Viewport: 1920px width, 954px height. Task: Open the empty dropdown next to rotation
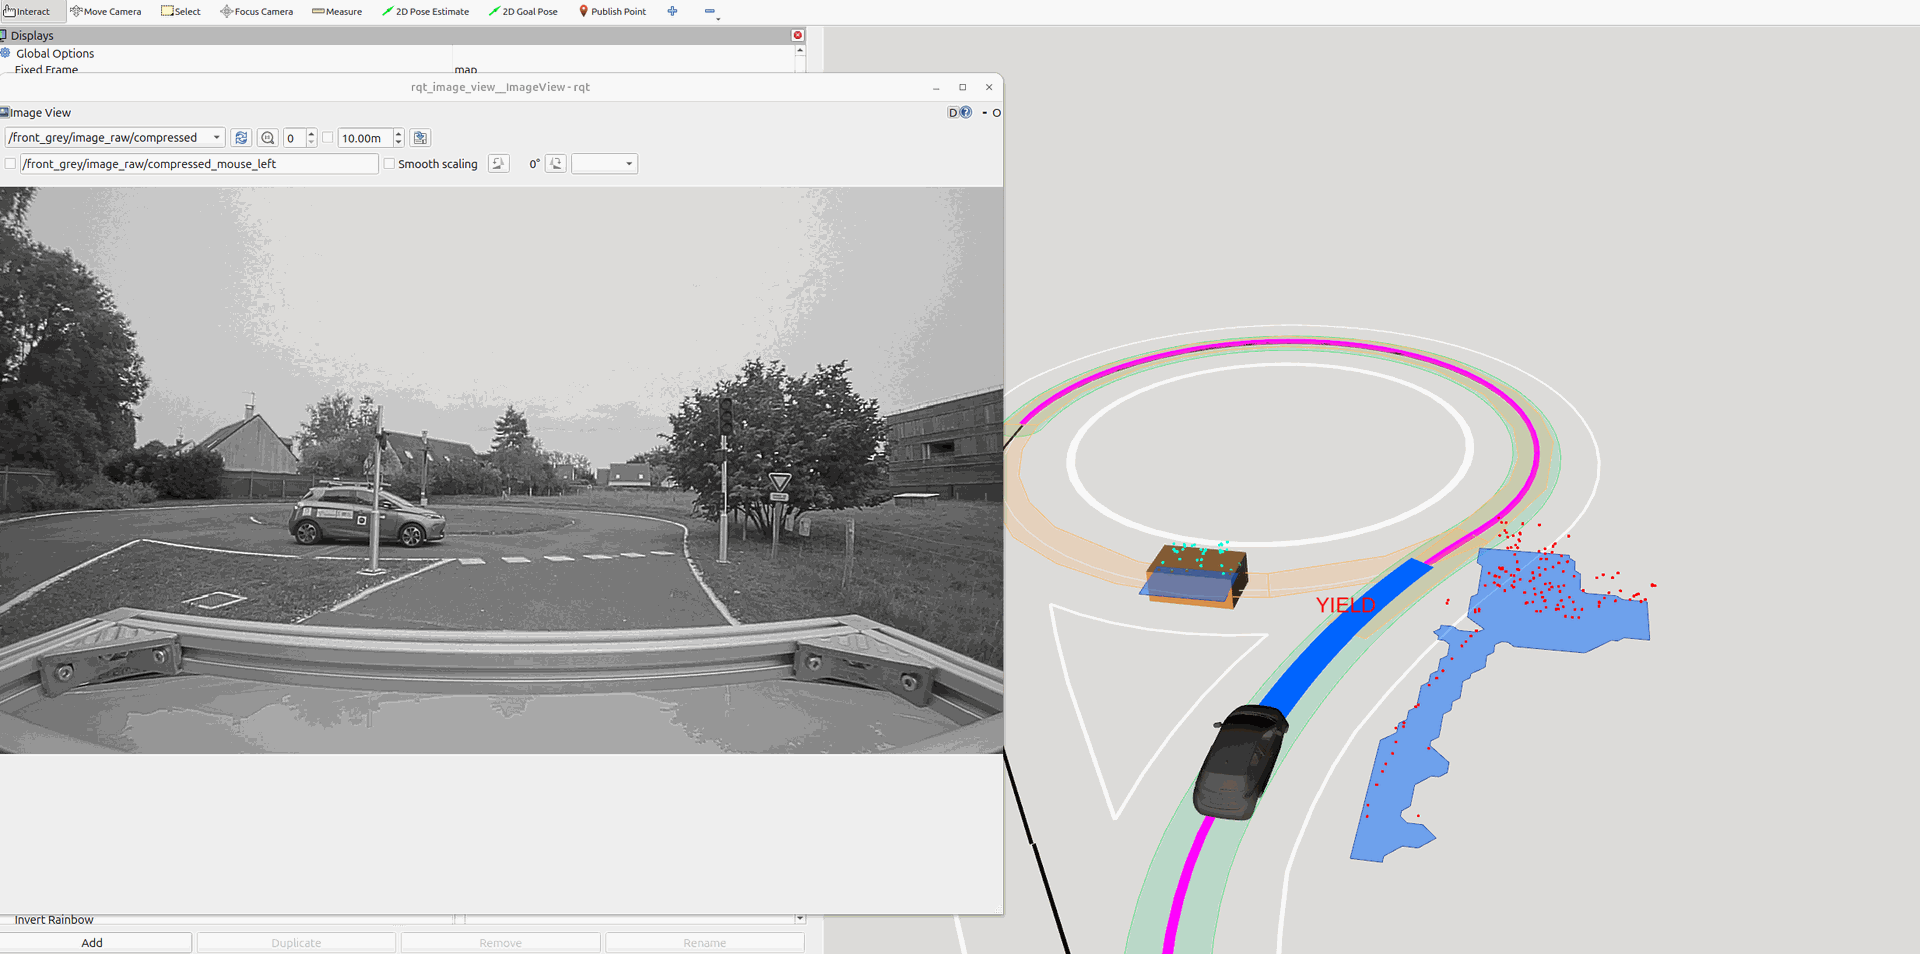point(604,164)
